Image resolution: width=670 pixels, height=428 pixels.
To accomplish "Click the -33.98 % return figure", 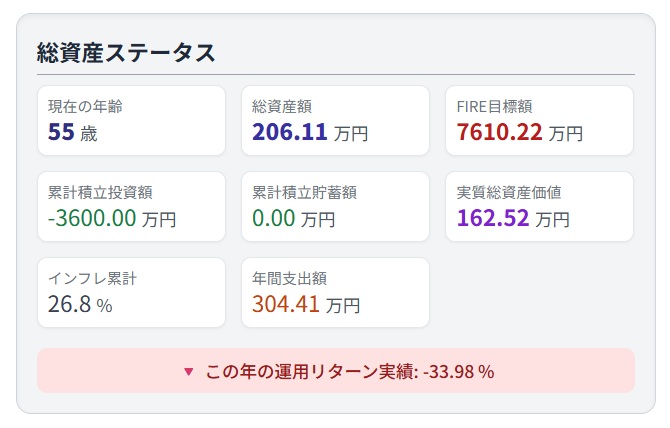I will click(x=459, y=372).
